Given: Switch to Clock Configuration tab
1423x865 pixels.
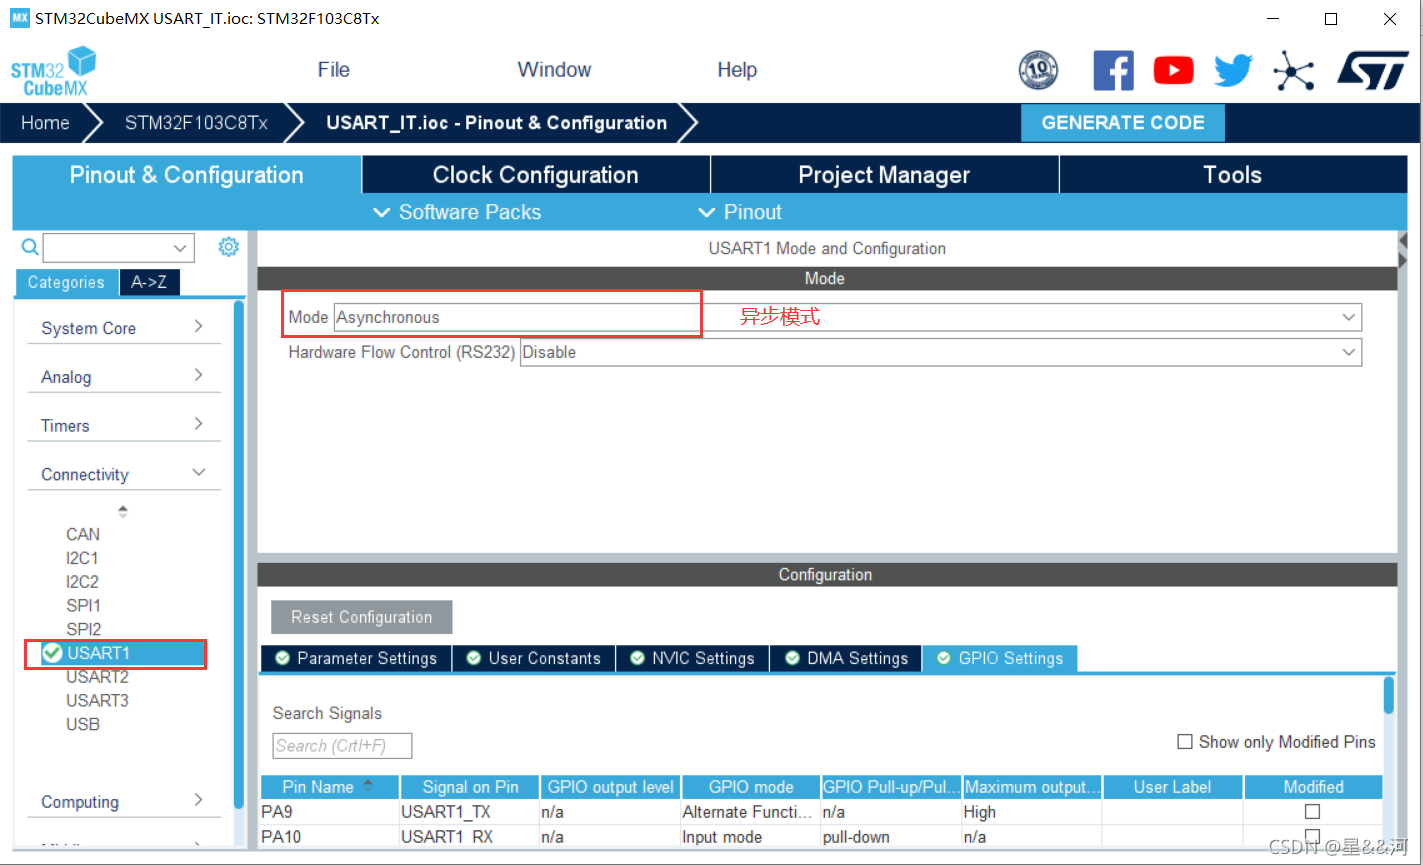Looking at the screenshot, I should click(535, 175).
